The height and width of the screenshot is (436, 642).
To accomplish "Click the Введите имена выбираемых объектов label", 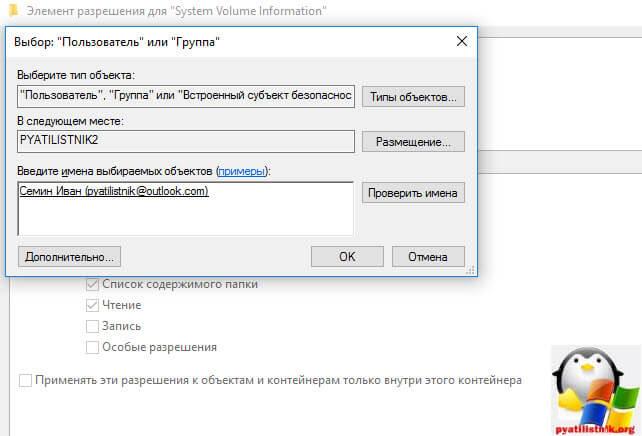I will coord(144,171).
